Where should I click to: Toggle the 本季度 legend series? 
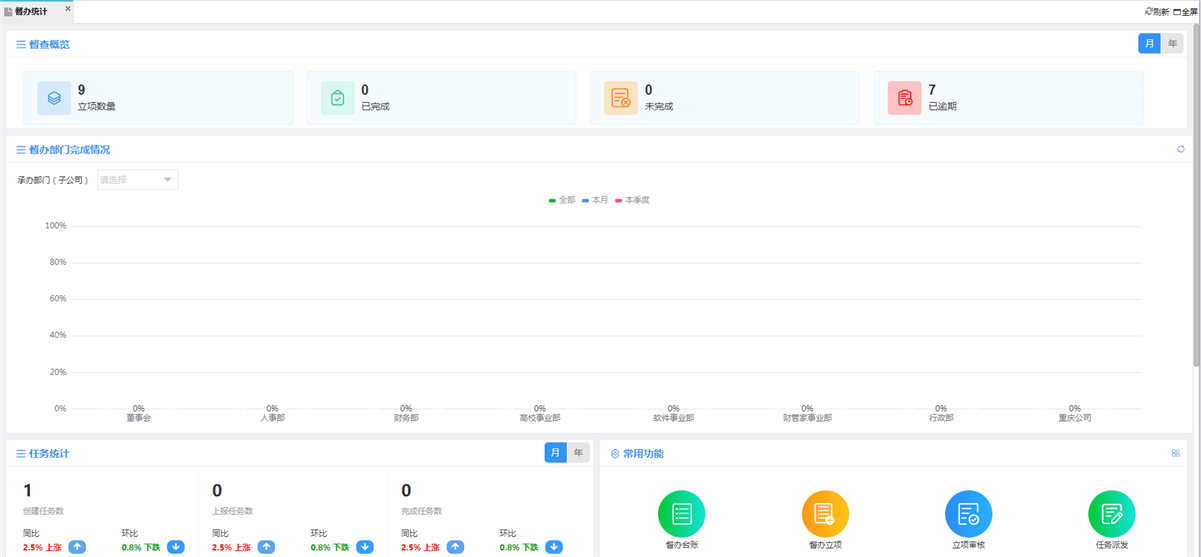[x=632, y=200]
